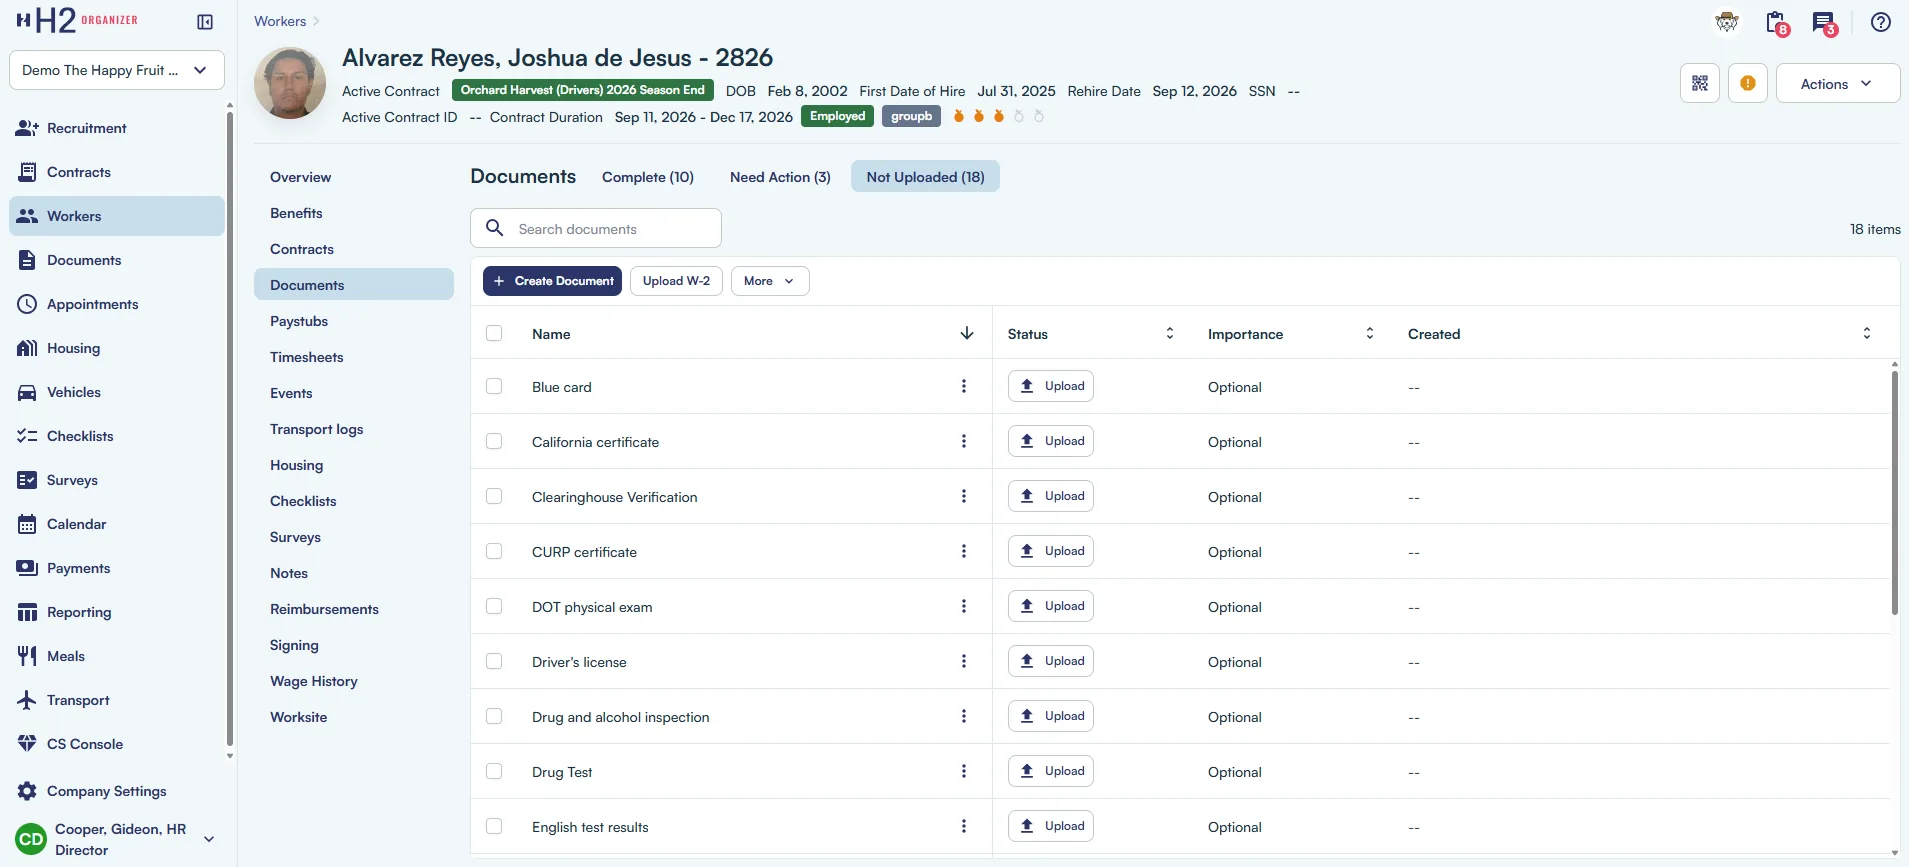Check the English test results row checkbox
The width and height of the screenshot is (1909, 867).
[x=494, y=826]
